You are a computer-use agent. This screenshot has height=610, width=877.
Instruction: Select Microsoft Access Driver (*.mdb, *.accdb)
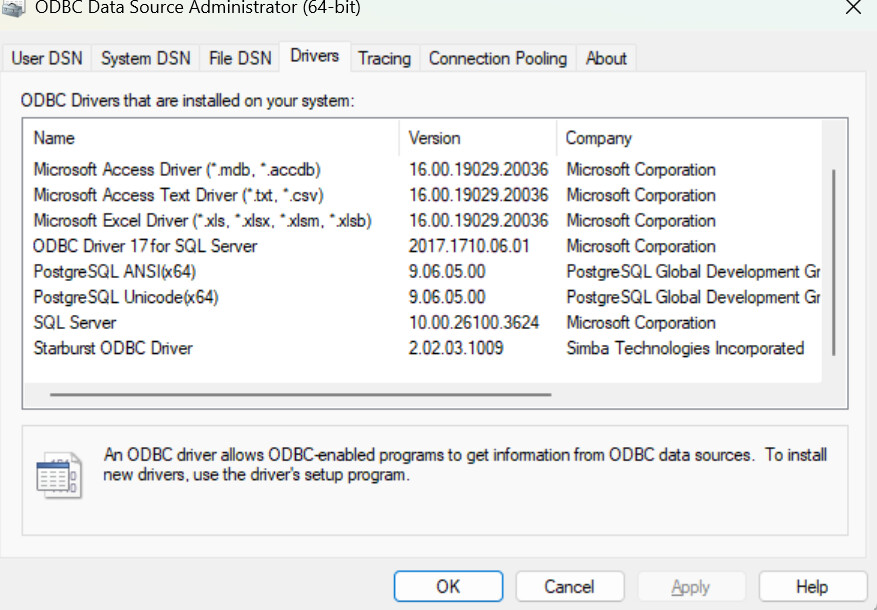pos(177,170)
